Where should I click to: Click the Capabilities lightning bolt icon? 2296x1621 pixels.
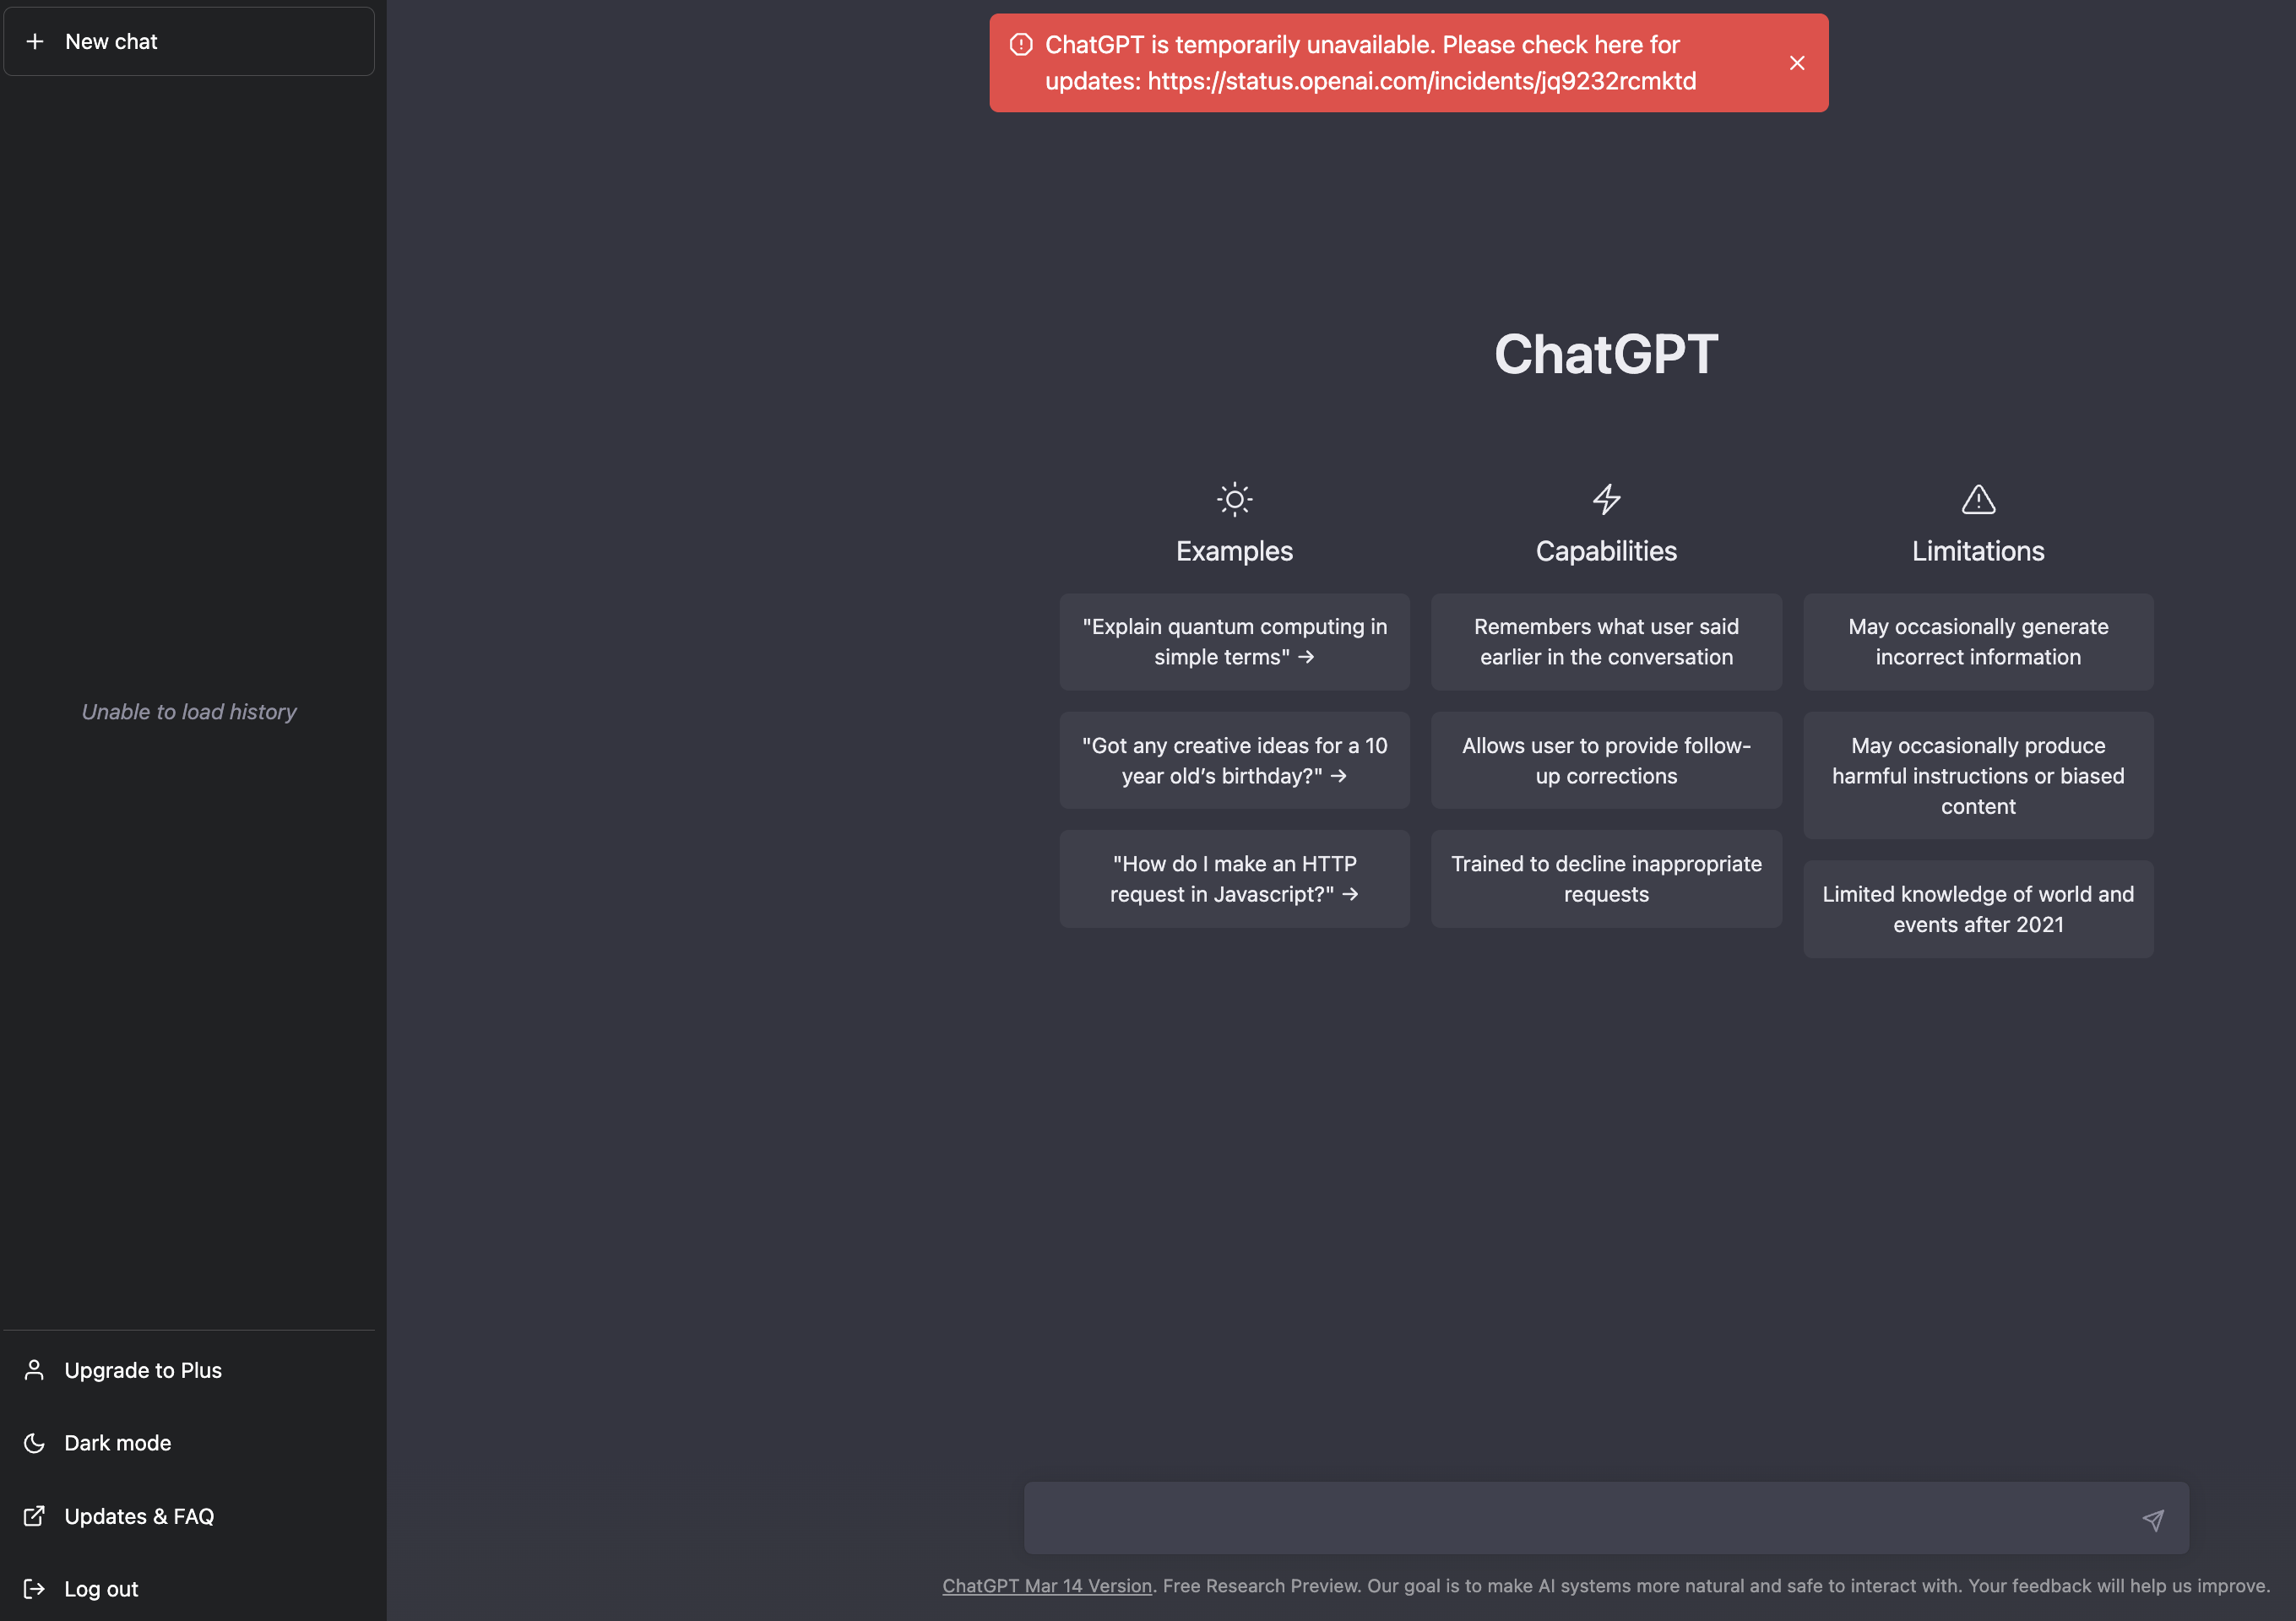click(1605, 500)
